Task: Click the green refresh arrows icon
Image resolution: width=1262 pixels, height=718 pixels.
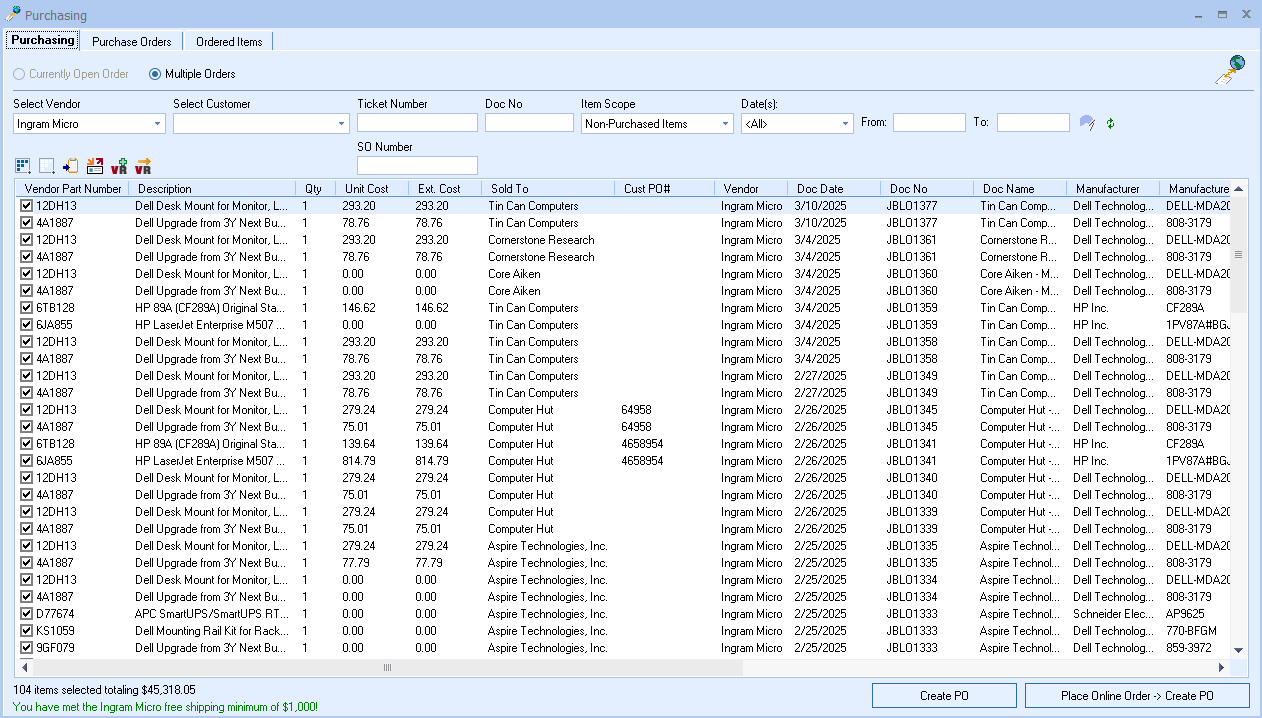Action: point(1110,123)
